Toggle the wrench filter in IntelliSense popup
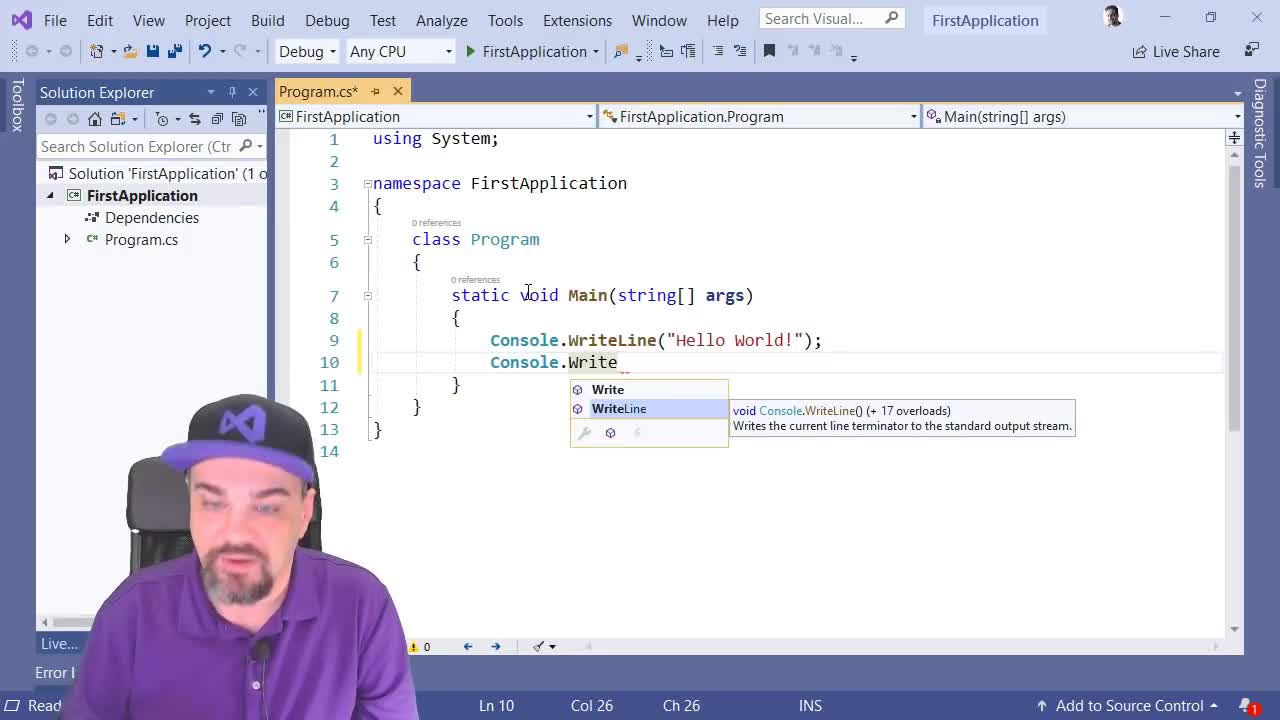The width and height of the screenshot is (1280, 720). (585, 433)
